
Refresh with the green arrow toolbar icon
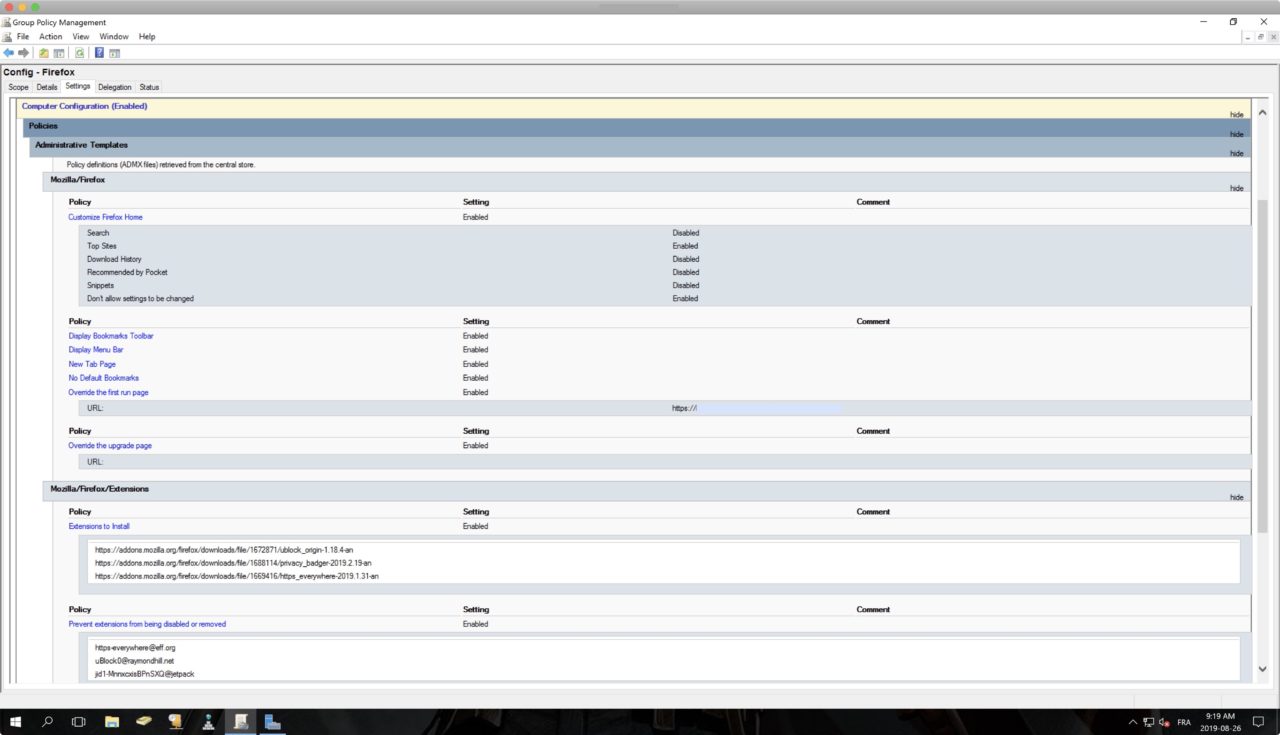(x=79, y=53)
